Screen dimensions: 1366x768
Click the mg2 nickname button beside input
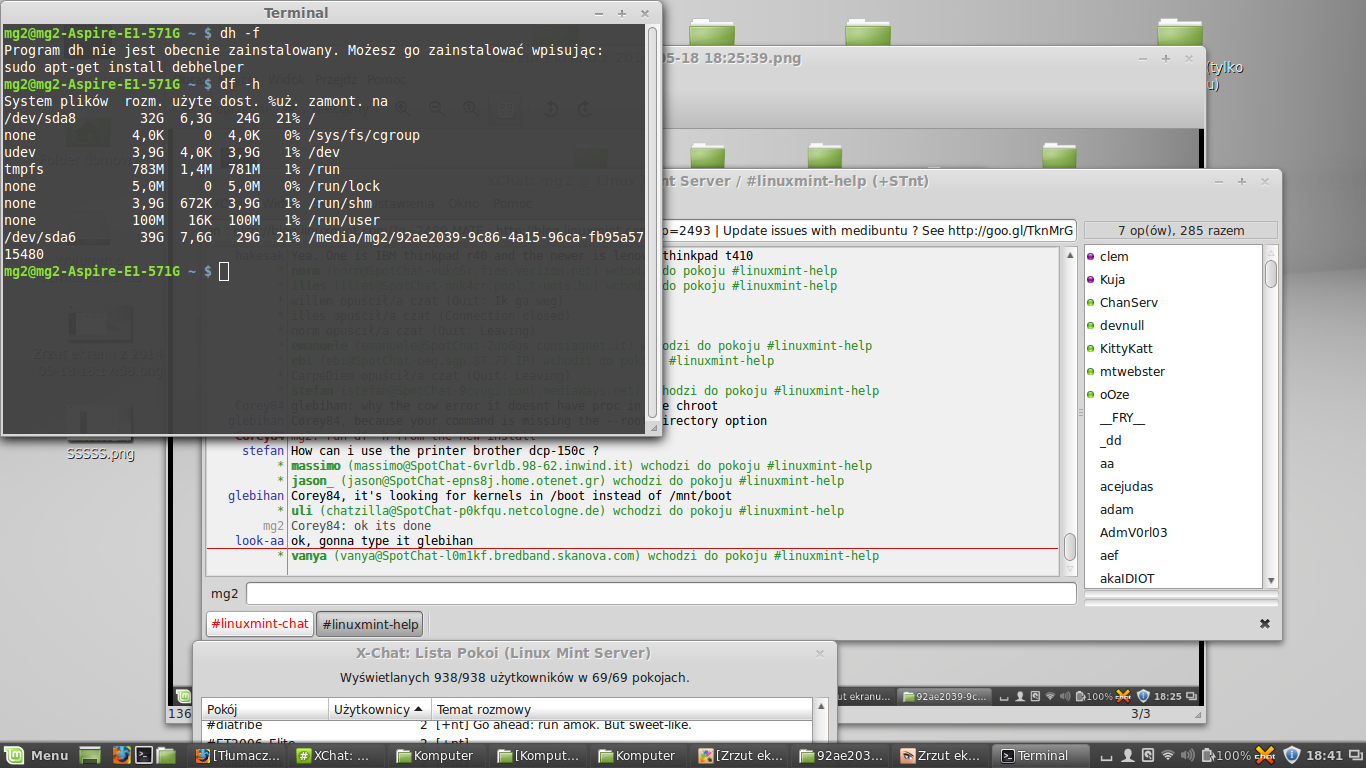225,593
